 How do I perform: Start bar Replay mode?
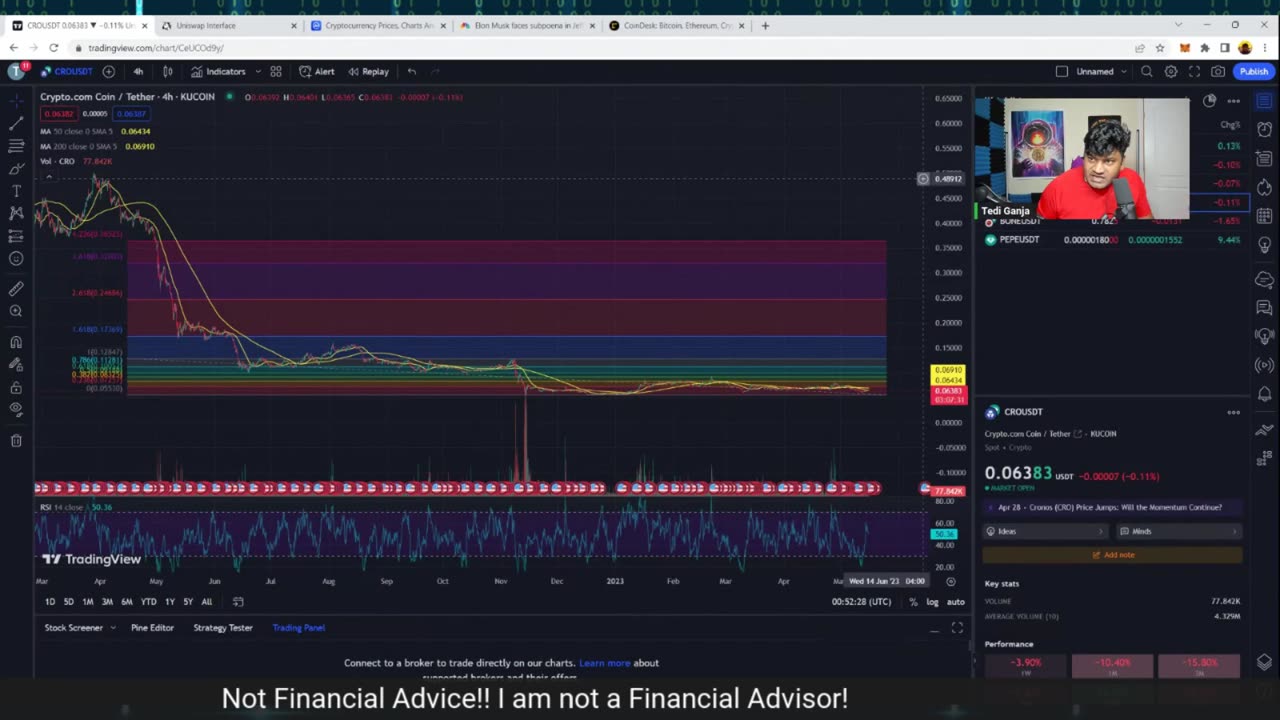[x=368, y=71]
